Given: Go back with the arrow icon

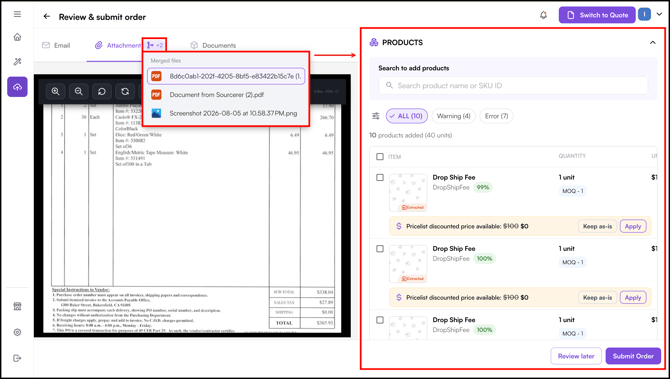Looking at the screenshot, I should pos(47,17).
